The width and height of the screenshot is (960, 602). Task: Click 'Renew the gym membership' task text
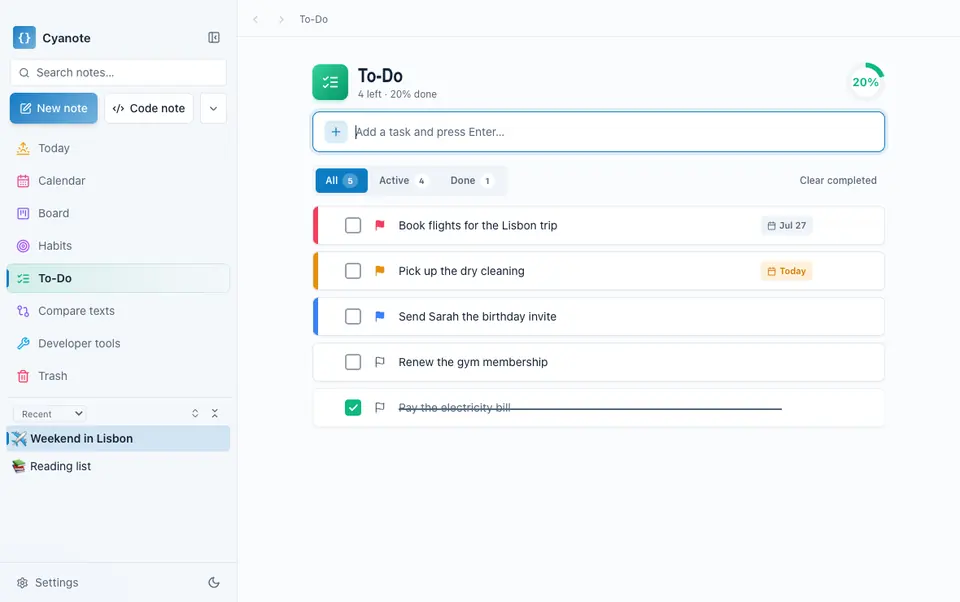[x=473, y=362]
